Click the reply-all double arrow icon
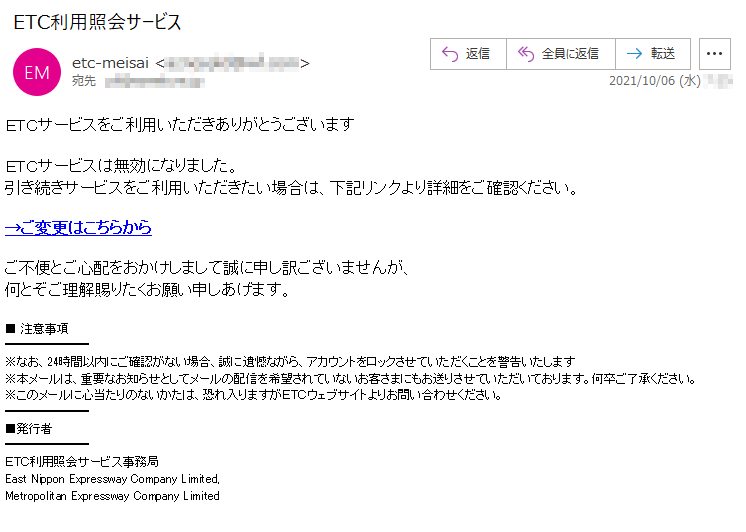Screen dimensions: 746x532 point(526,54)
